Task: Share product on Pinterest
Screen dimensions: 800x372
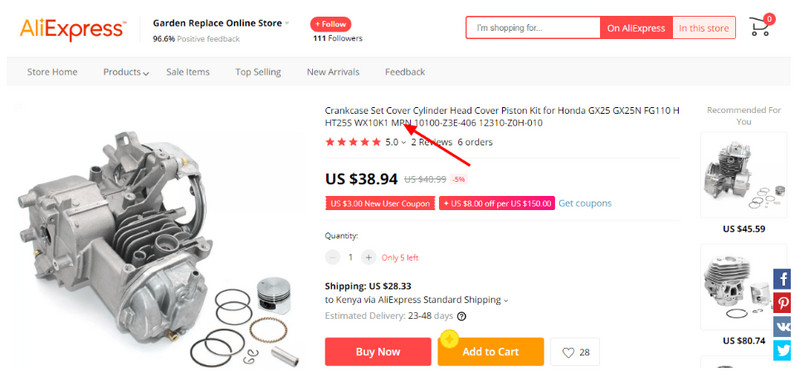Action: [782, 303]
